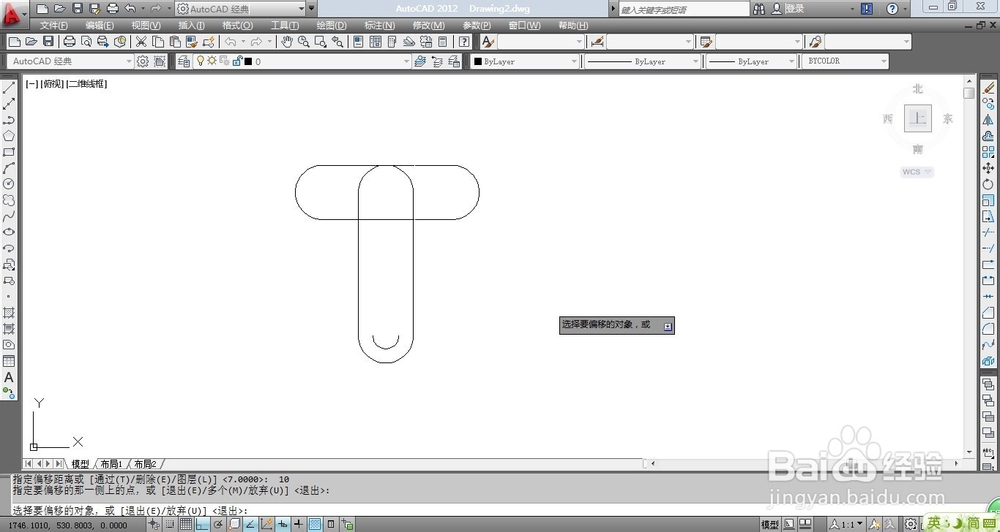The image size is (1000, 532).
Task: Click the [俯视] view control label
Action: click(x=52, y=84)
